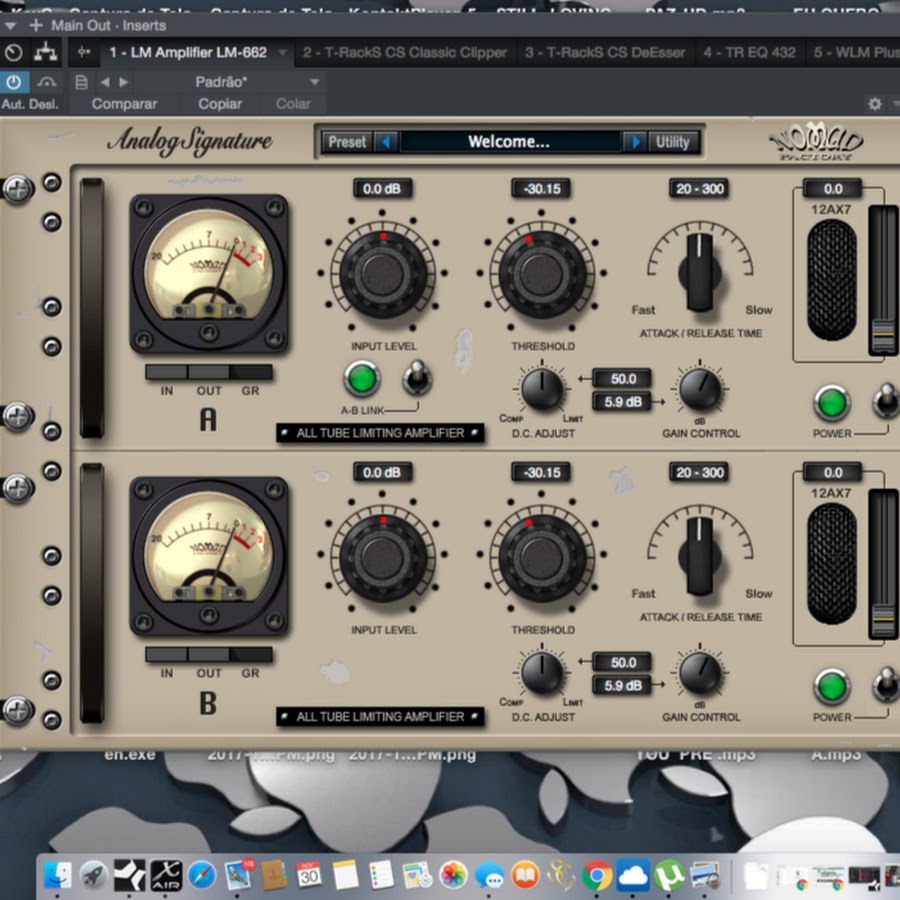The width and height of the screenshot is (900, 900).
Task: Open Google Chrome from the Dock
Action: 597,875
